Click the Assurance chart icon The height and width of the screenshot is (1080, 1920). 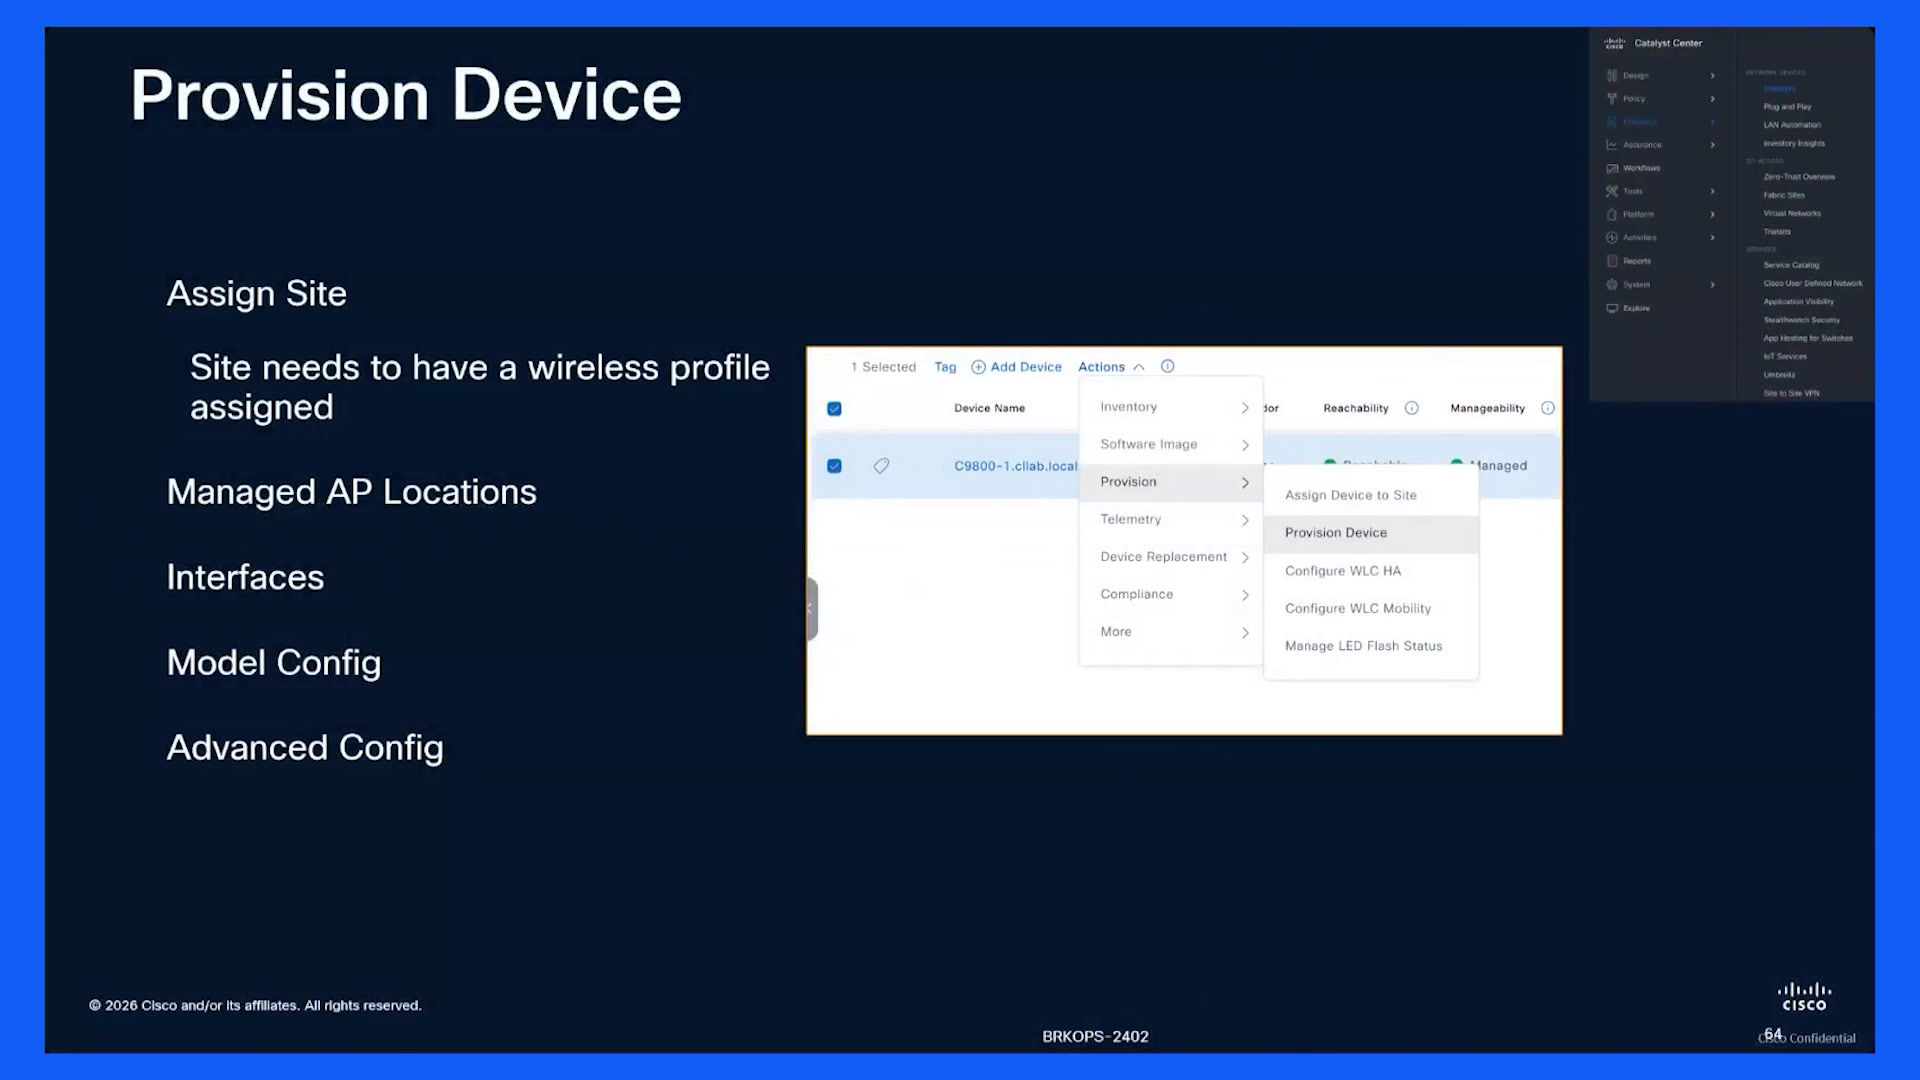point(1611,145)
